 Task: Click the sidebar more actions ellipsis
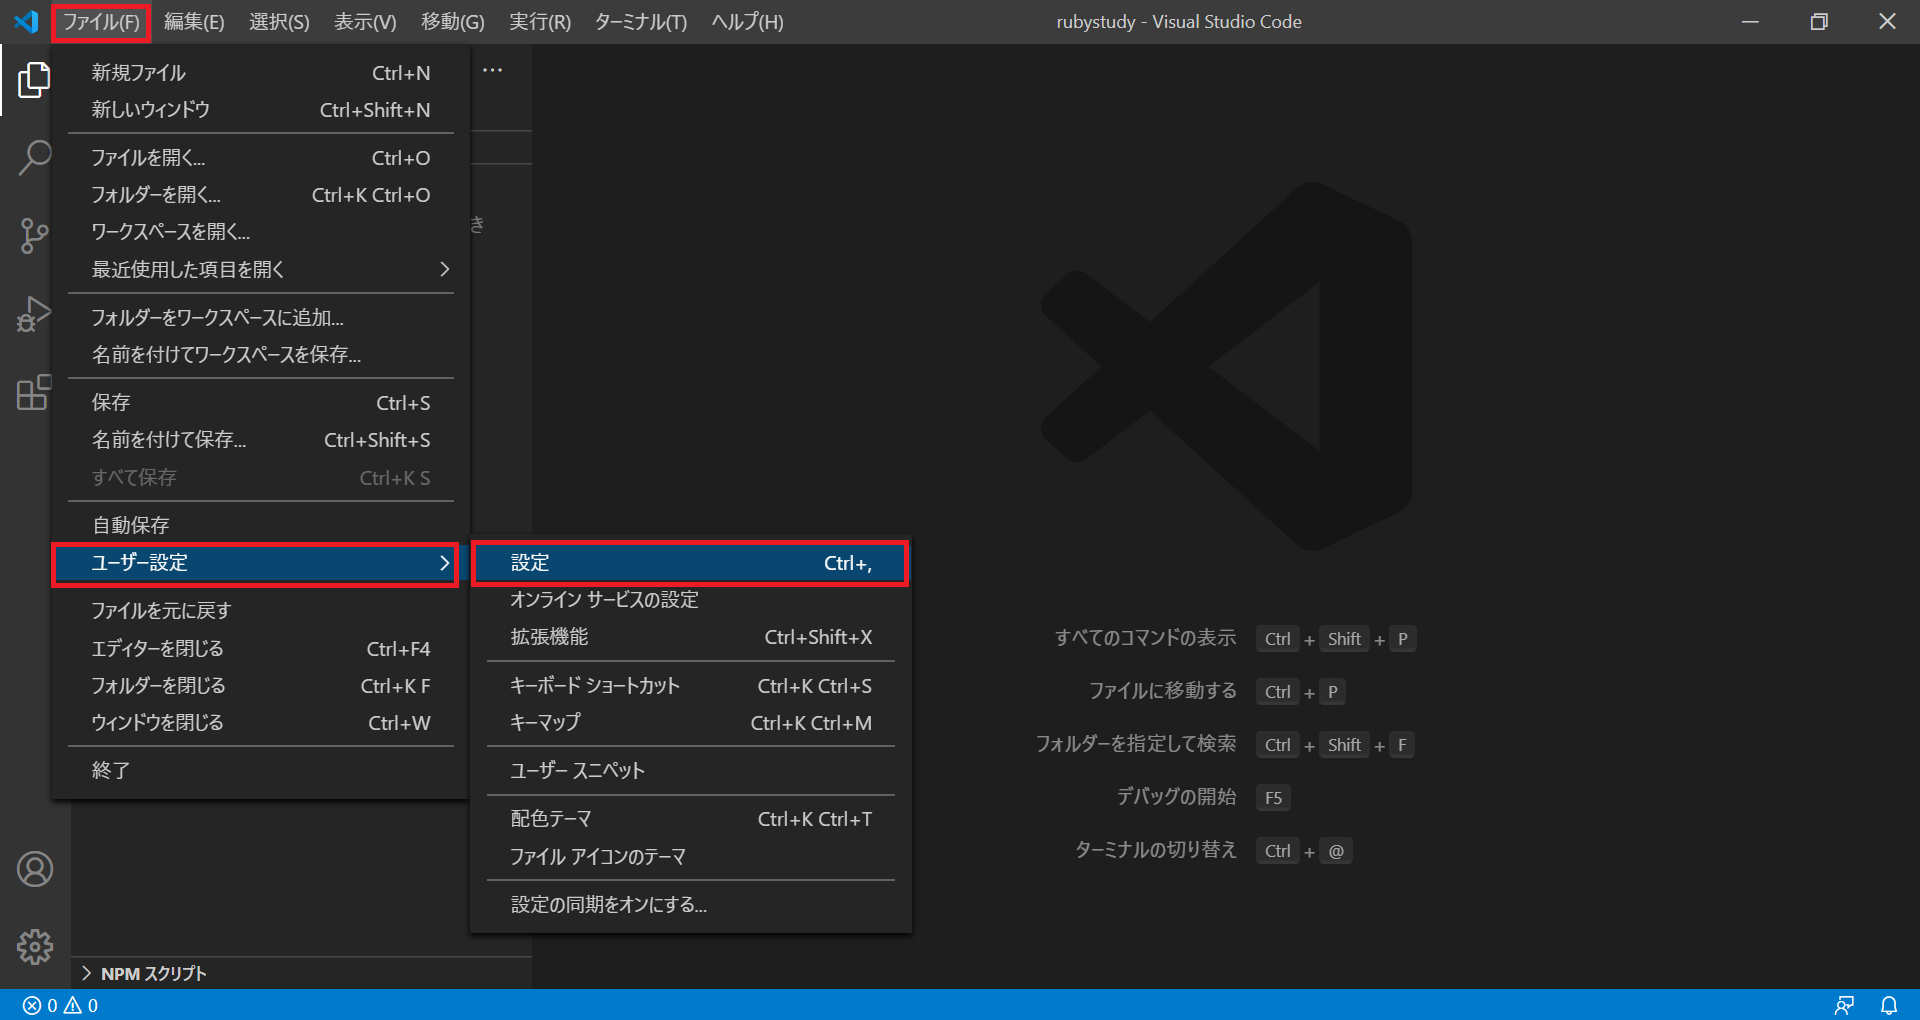492,70
